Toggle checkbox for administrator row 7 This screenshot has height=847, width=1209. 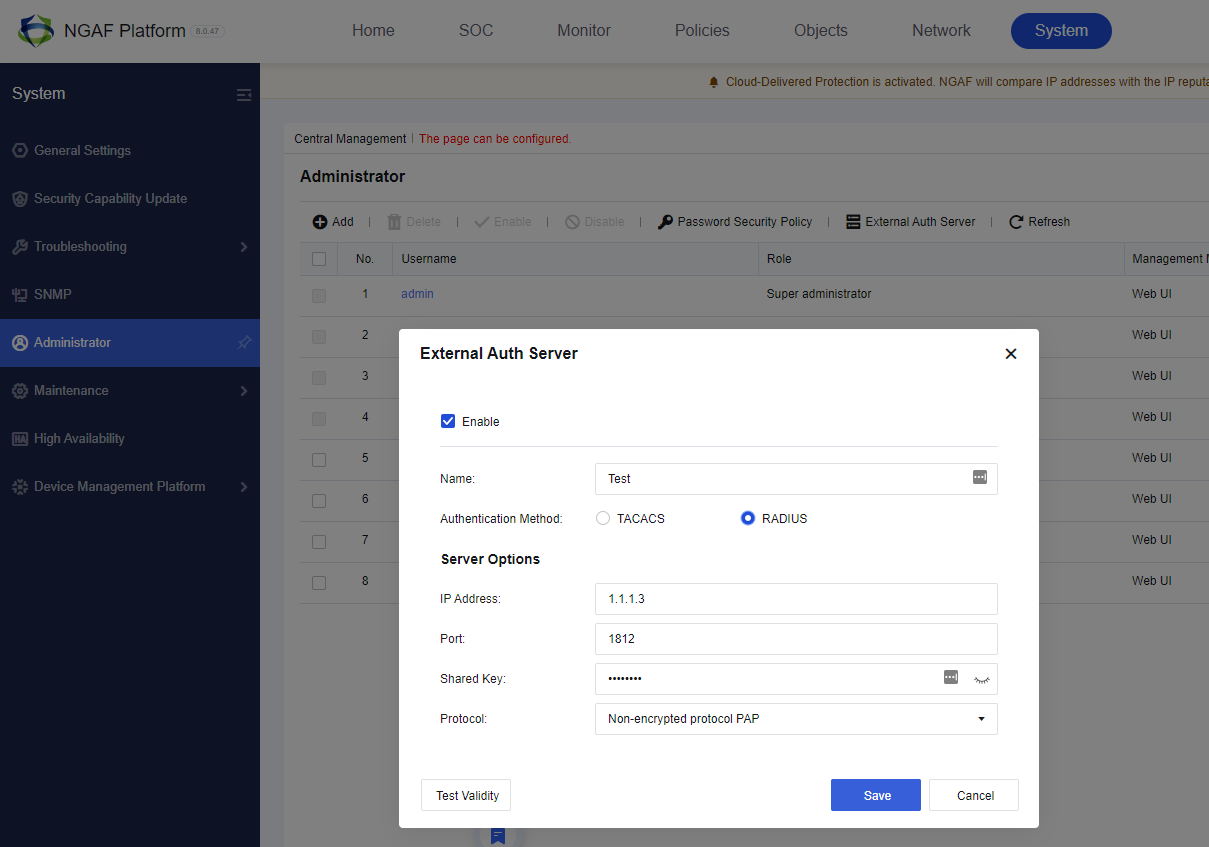(x=319, y=542)
